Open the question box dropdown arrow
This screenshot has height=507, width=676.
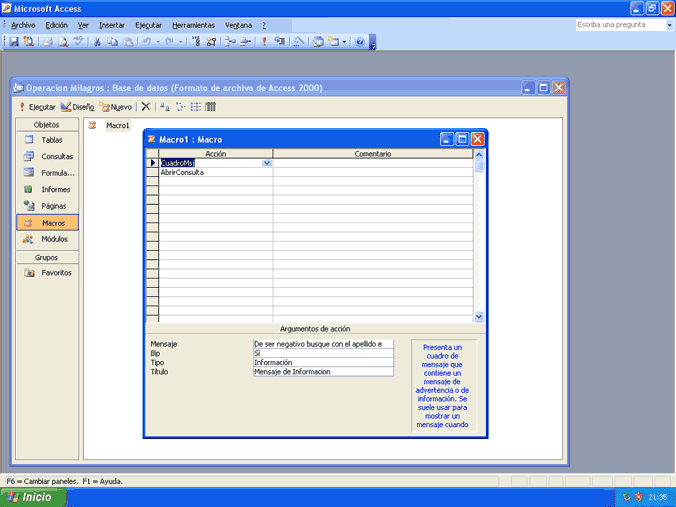[x=669, y=25]
